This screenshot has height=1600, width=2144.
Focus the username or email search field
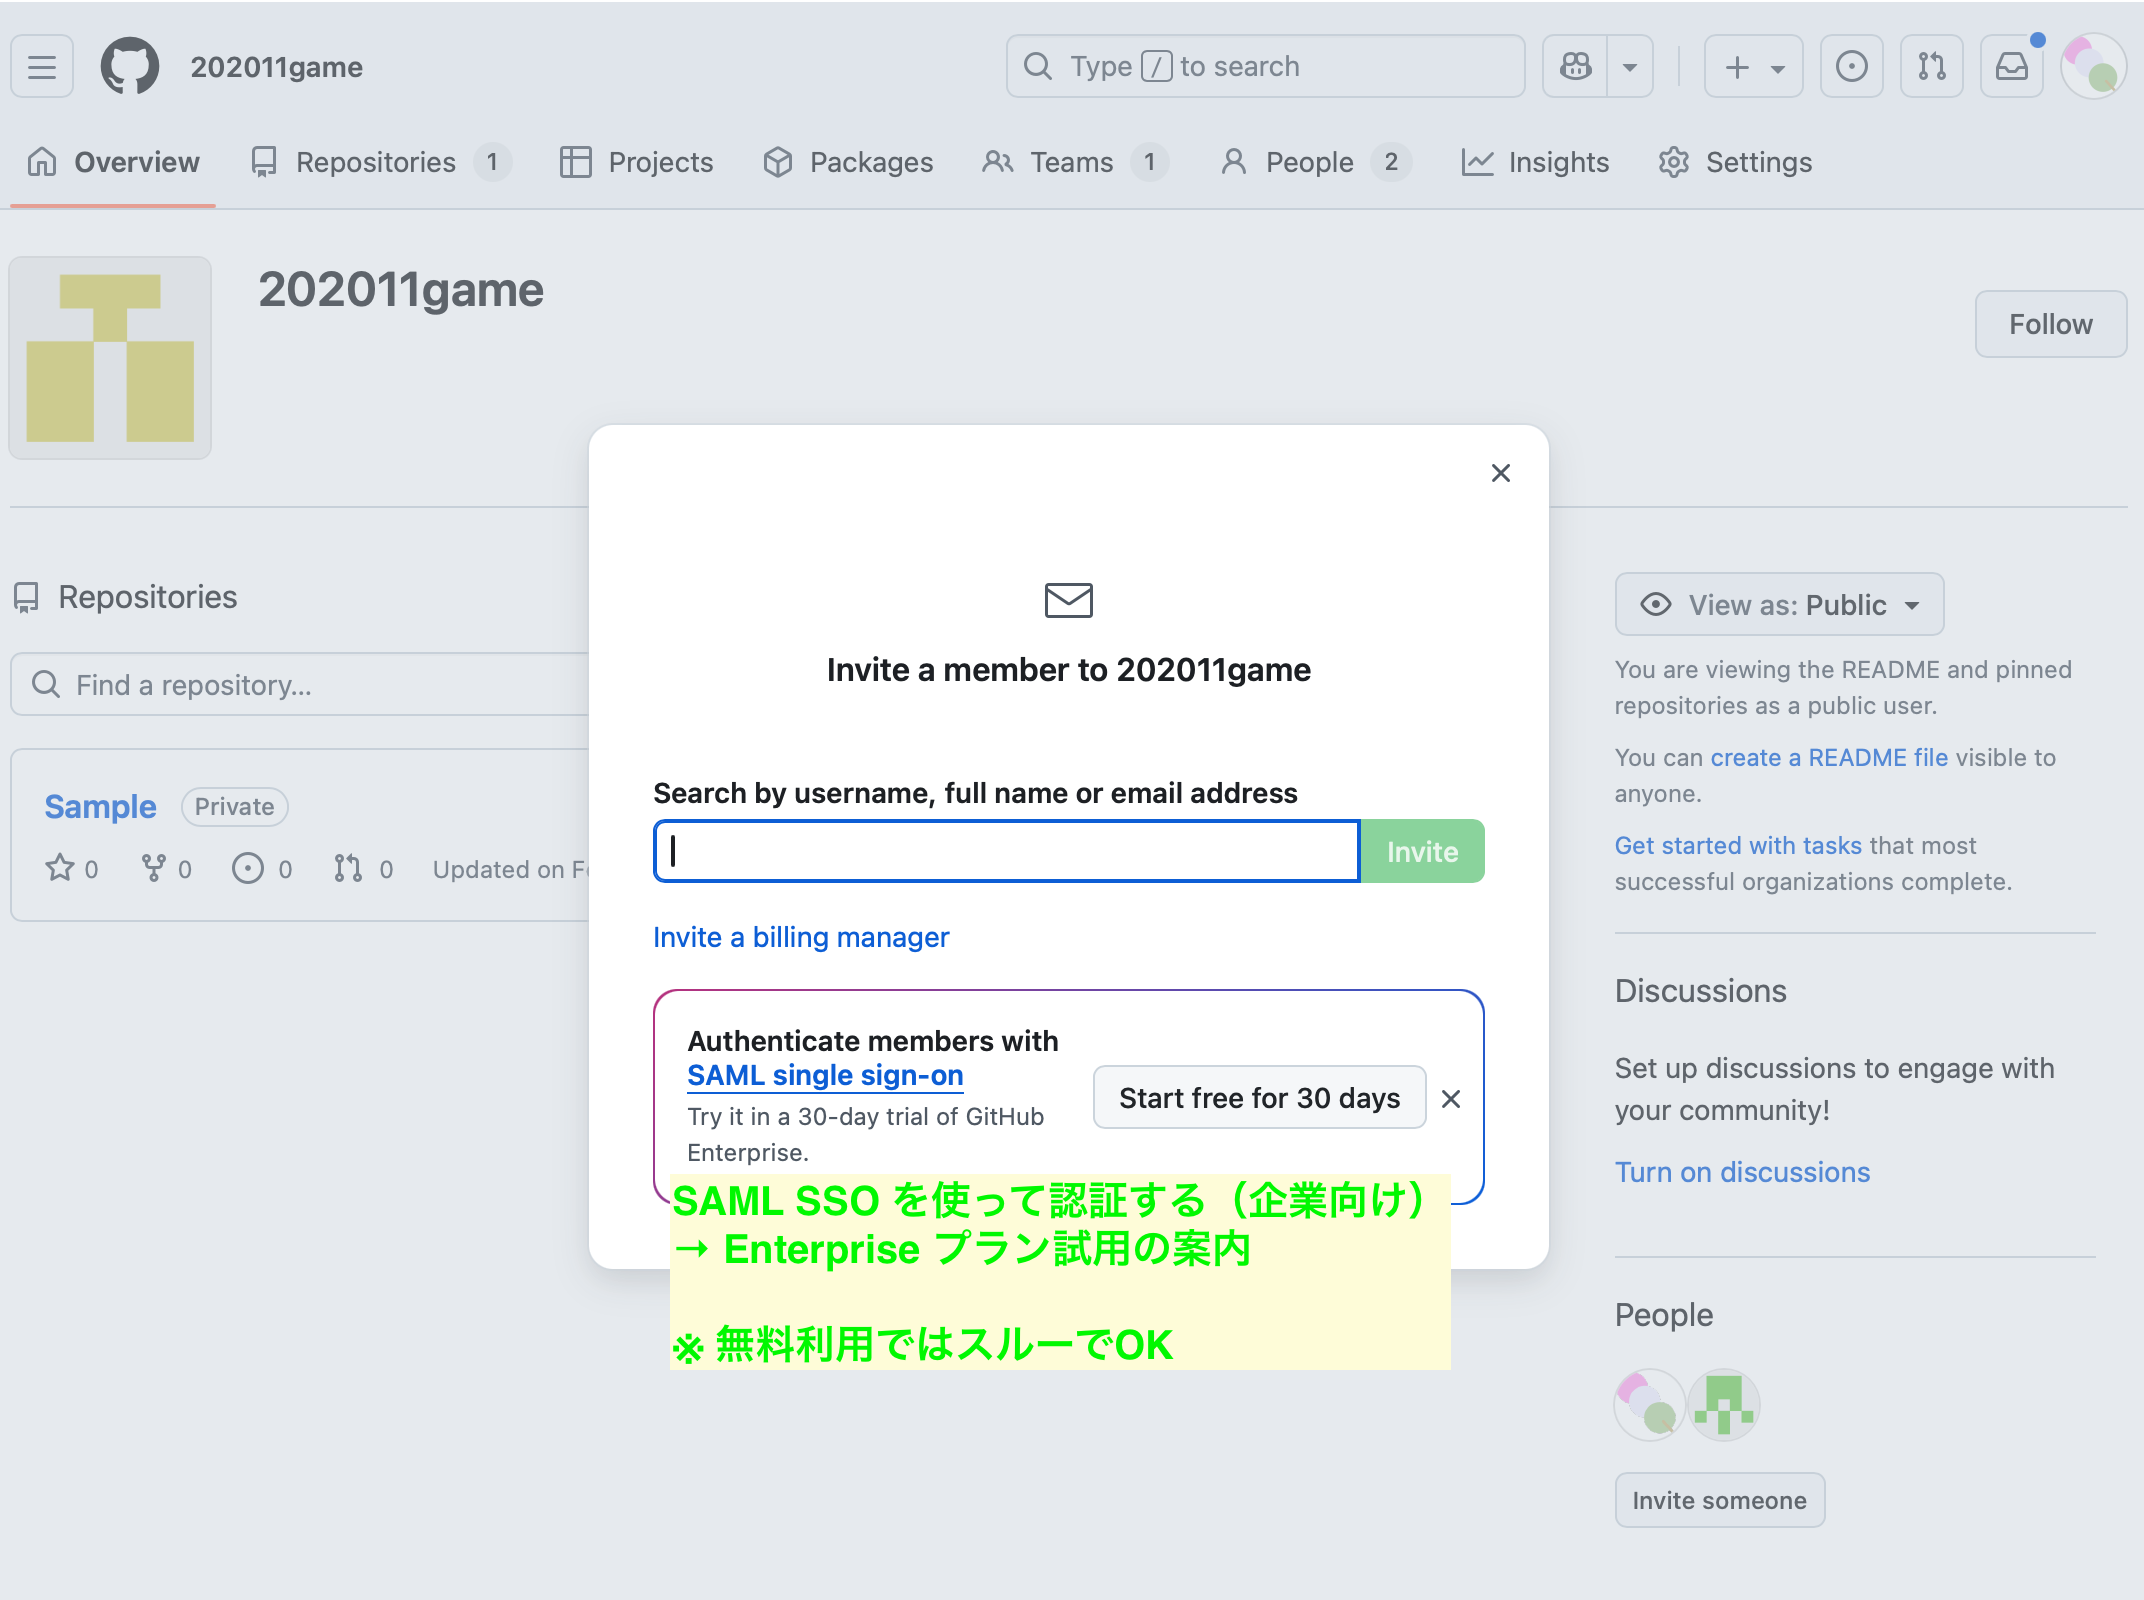coord(1006,852)
